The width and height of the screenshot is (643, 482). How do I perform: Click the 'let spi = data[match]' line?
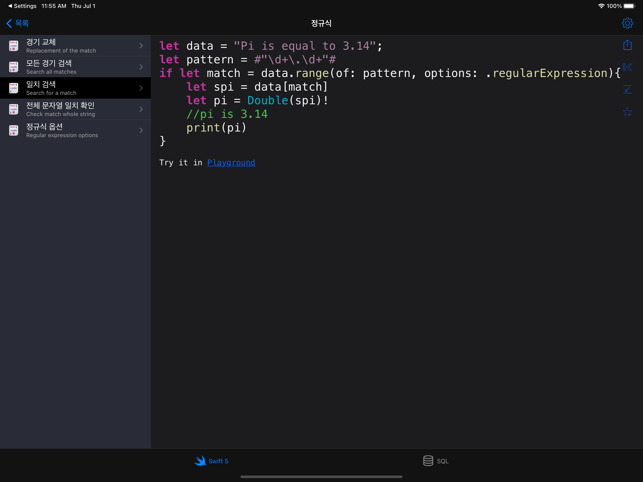(x=257, y=87)
